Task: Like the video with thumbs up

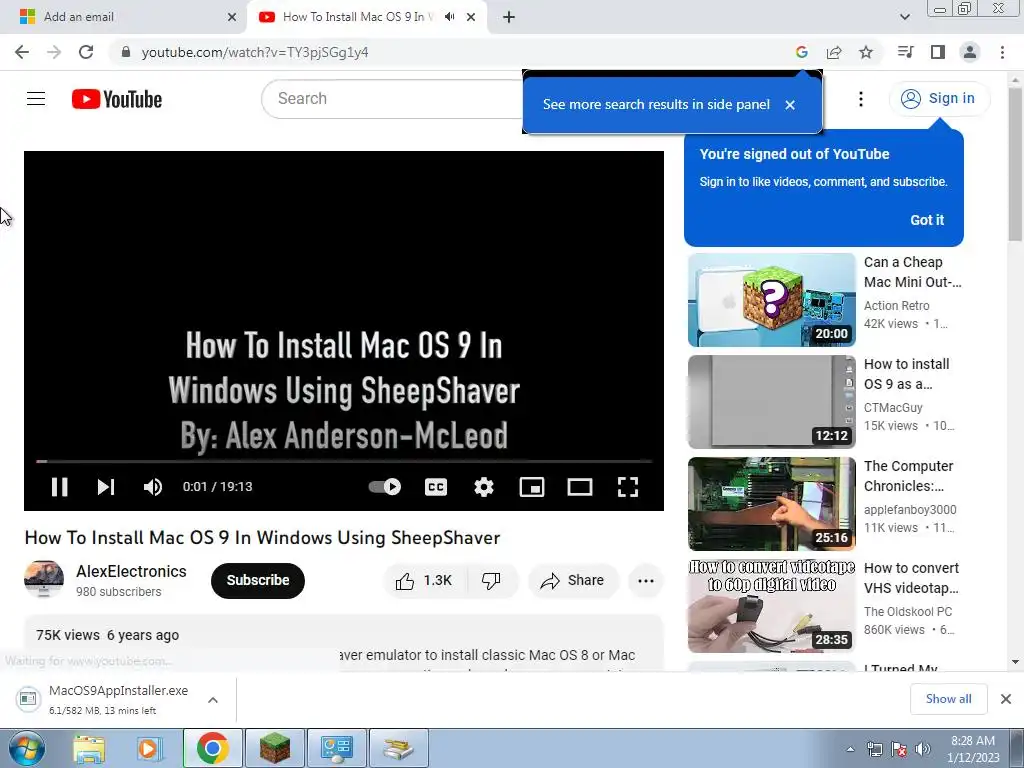Action: (424, 580)
